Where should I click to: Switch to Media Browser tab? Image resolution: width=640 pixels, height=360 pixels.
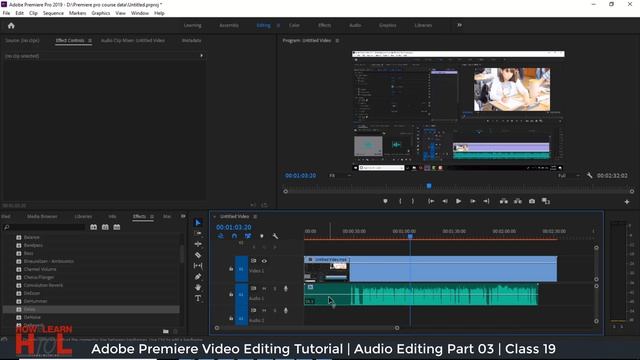(42, 216)
